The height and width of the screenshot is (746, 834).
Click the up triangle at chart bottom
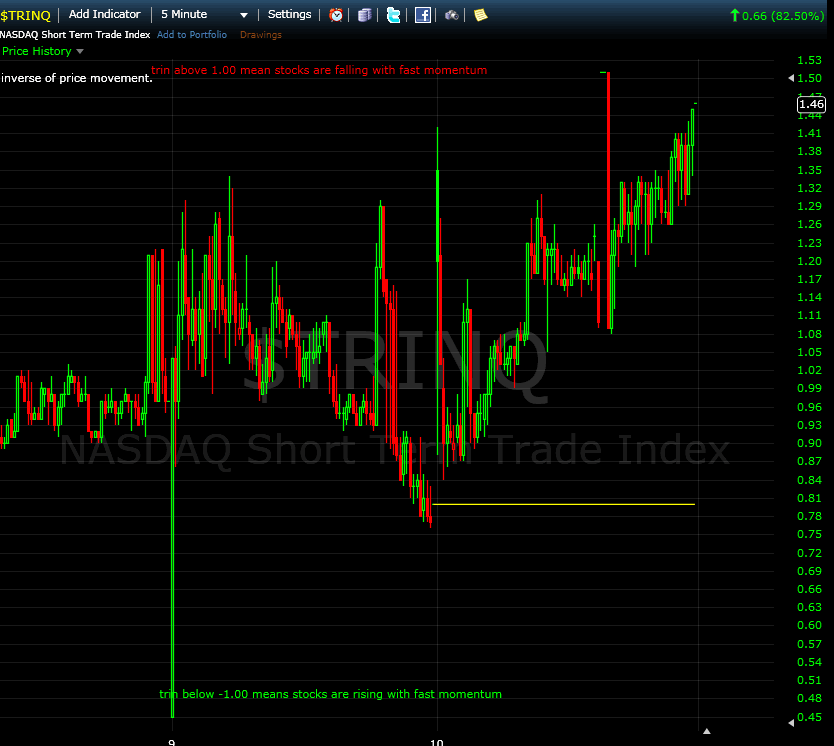tap(707, 732)
